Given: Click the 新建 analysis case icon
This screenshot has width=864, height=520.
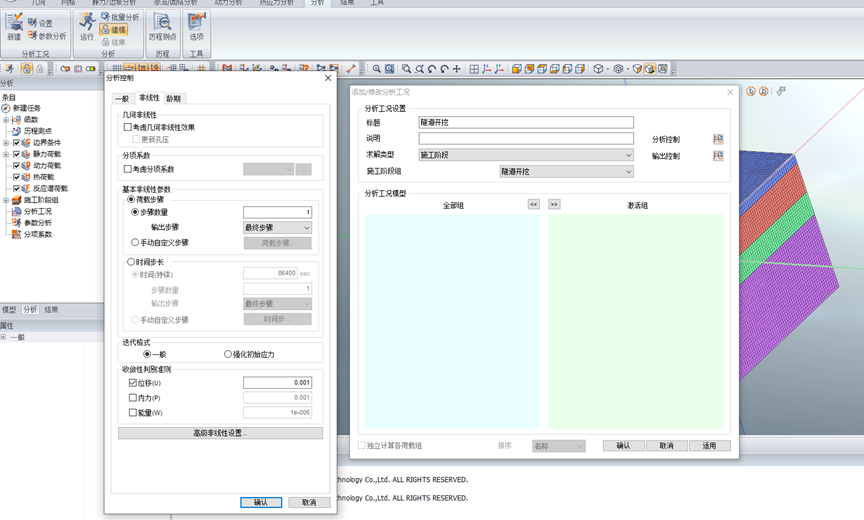Looking at the screenshot, I should pyautogui.click(x=14, y=26).
